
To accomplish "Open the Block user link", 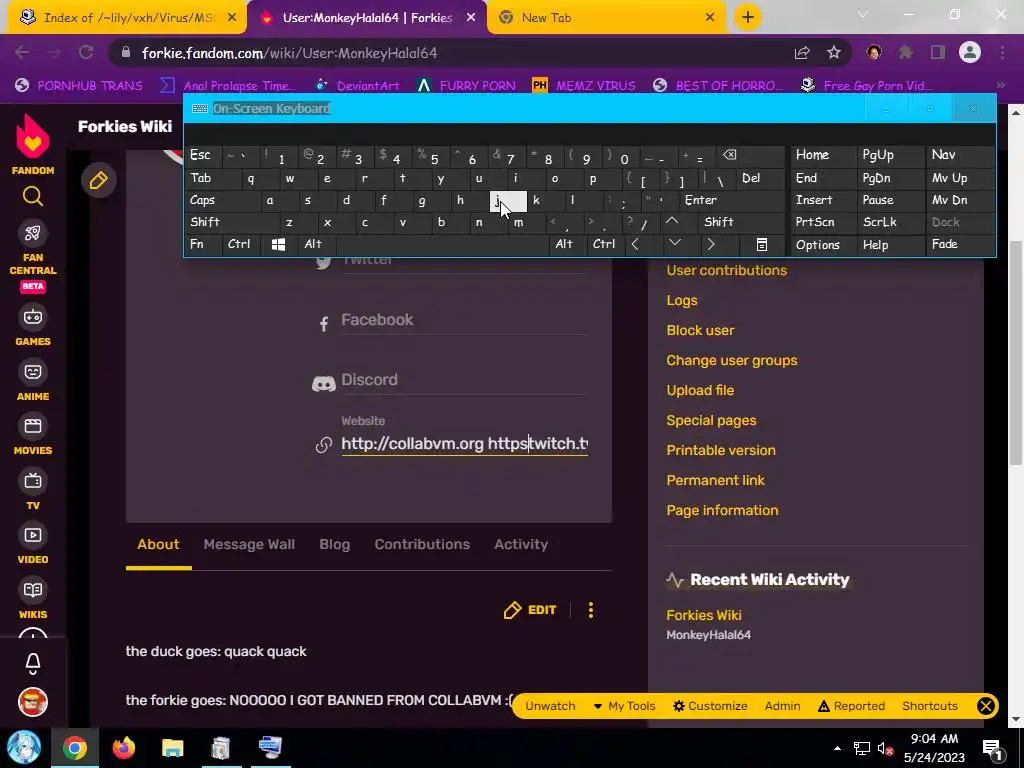I will coord(700,330).
